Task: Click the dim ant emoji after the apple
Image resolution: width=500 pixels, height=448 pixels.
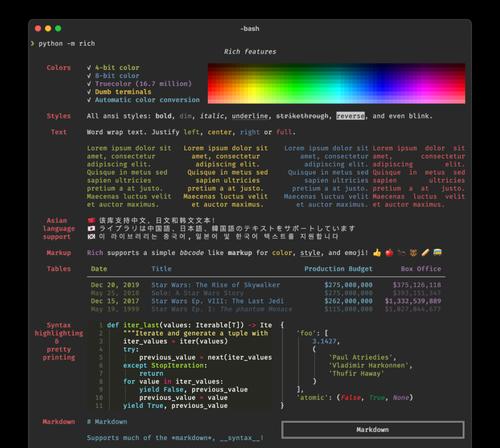Action: [402, 253]
